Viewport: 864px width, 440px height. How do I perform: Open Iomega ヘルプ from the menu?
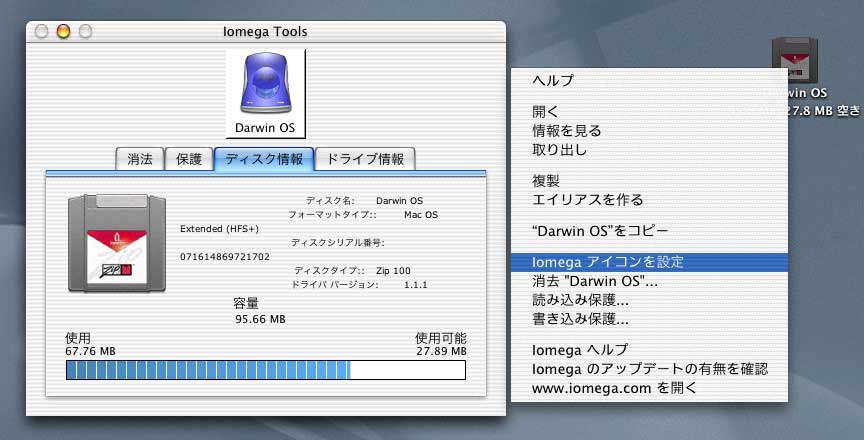[x=649, y=350]
